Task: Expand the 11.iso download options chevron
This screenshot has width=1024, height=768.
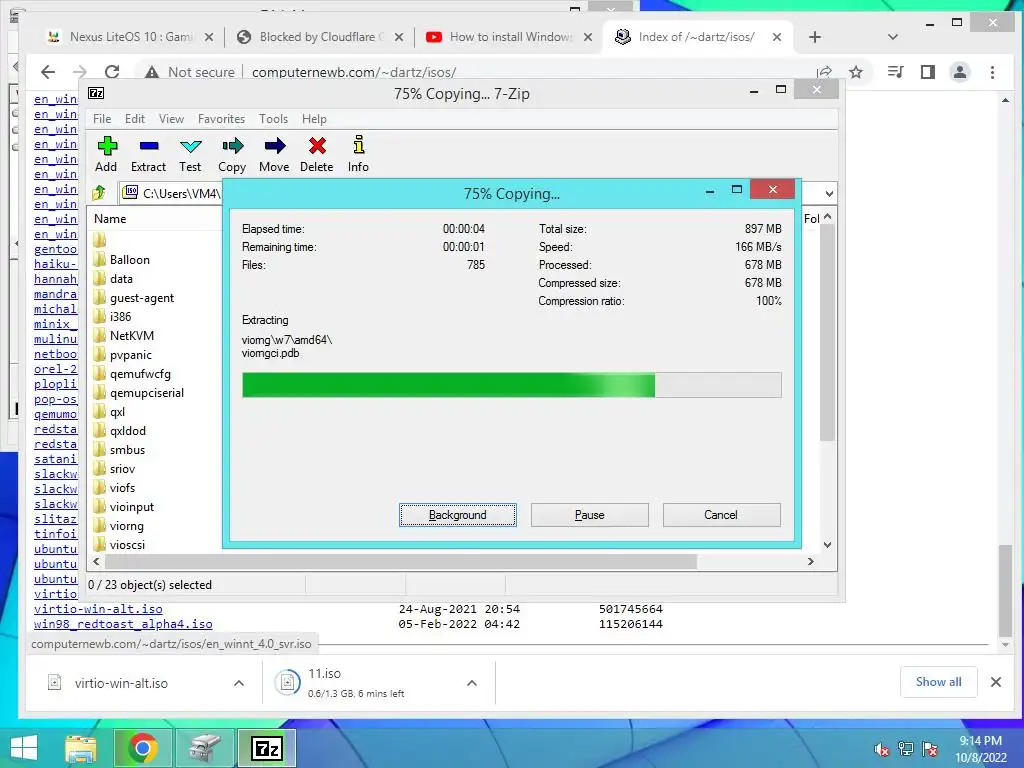Action: pos(472,683)
